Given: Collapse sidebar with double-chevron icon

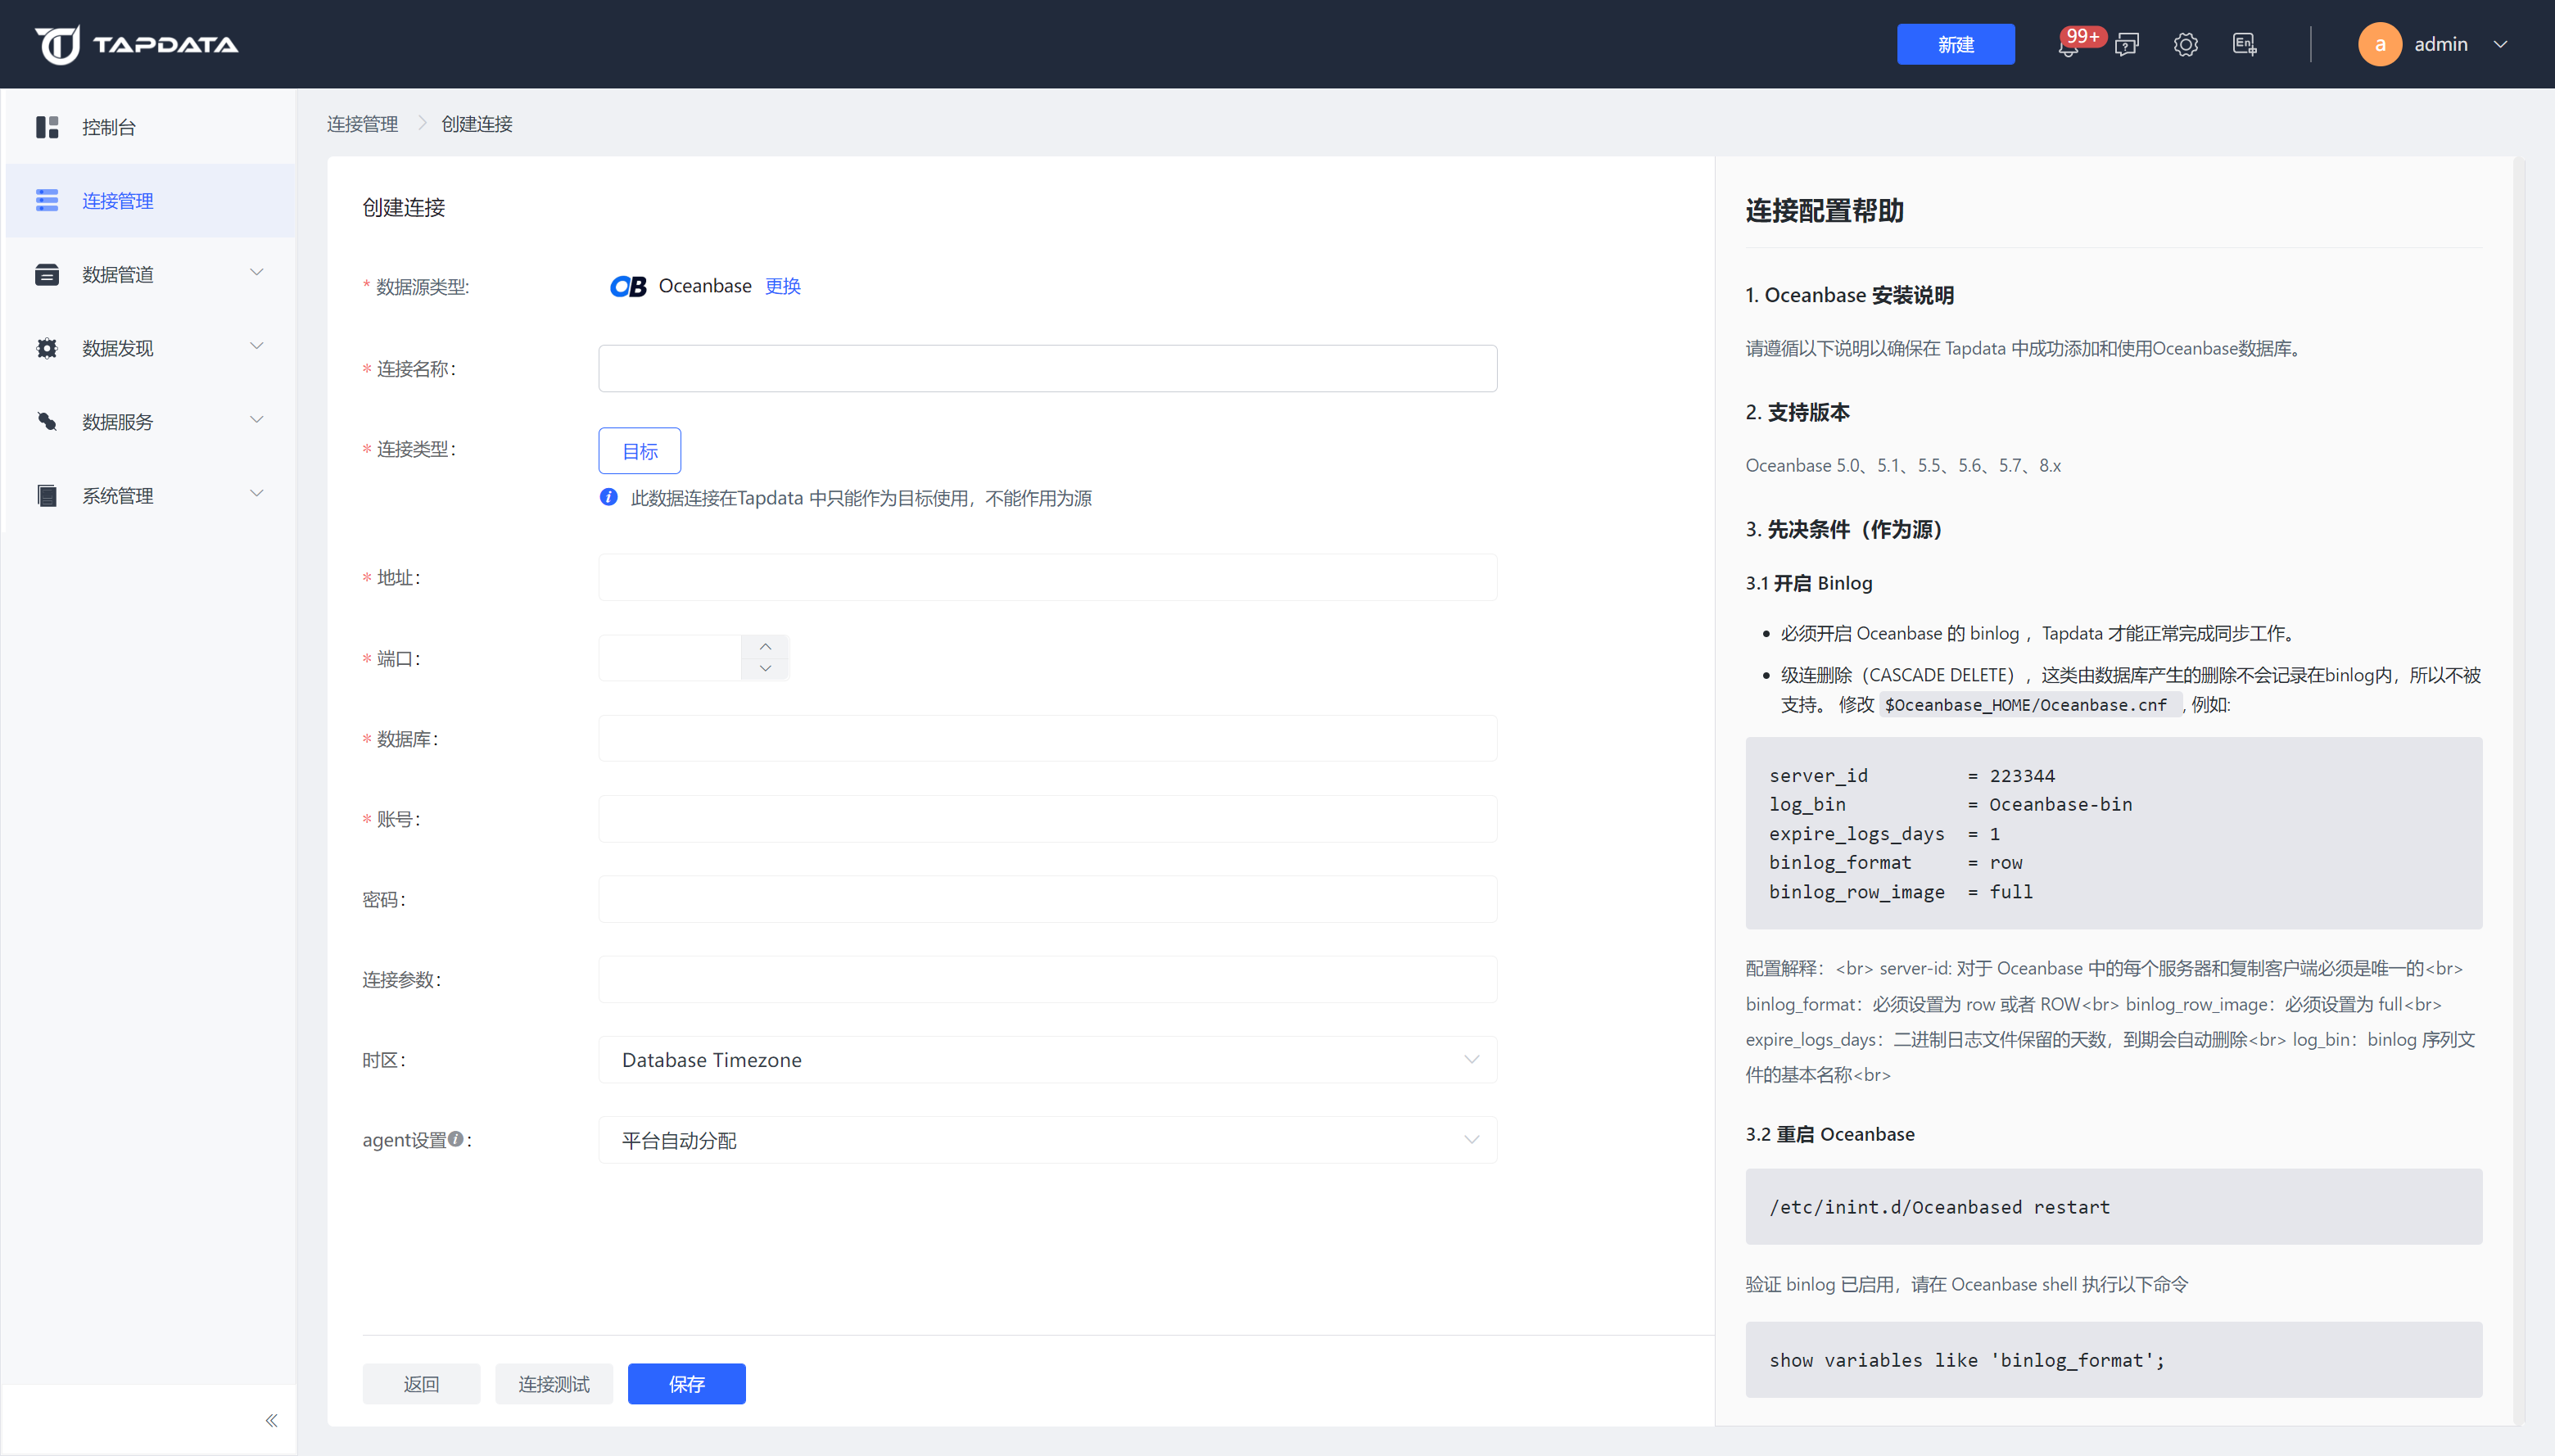Looking at the screenshot, I should click(271, 1420).
